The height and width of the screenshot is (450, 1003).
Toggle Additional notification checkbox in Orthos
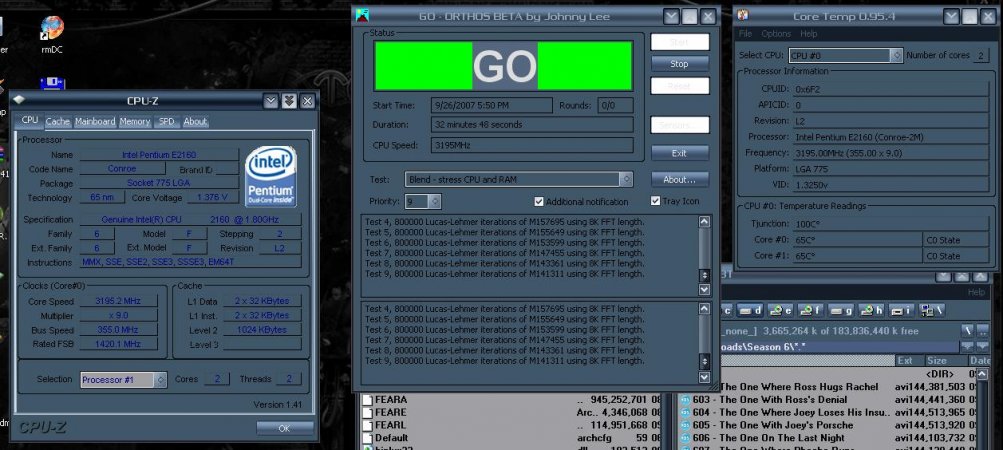point(539,202)
